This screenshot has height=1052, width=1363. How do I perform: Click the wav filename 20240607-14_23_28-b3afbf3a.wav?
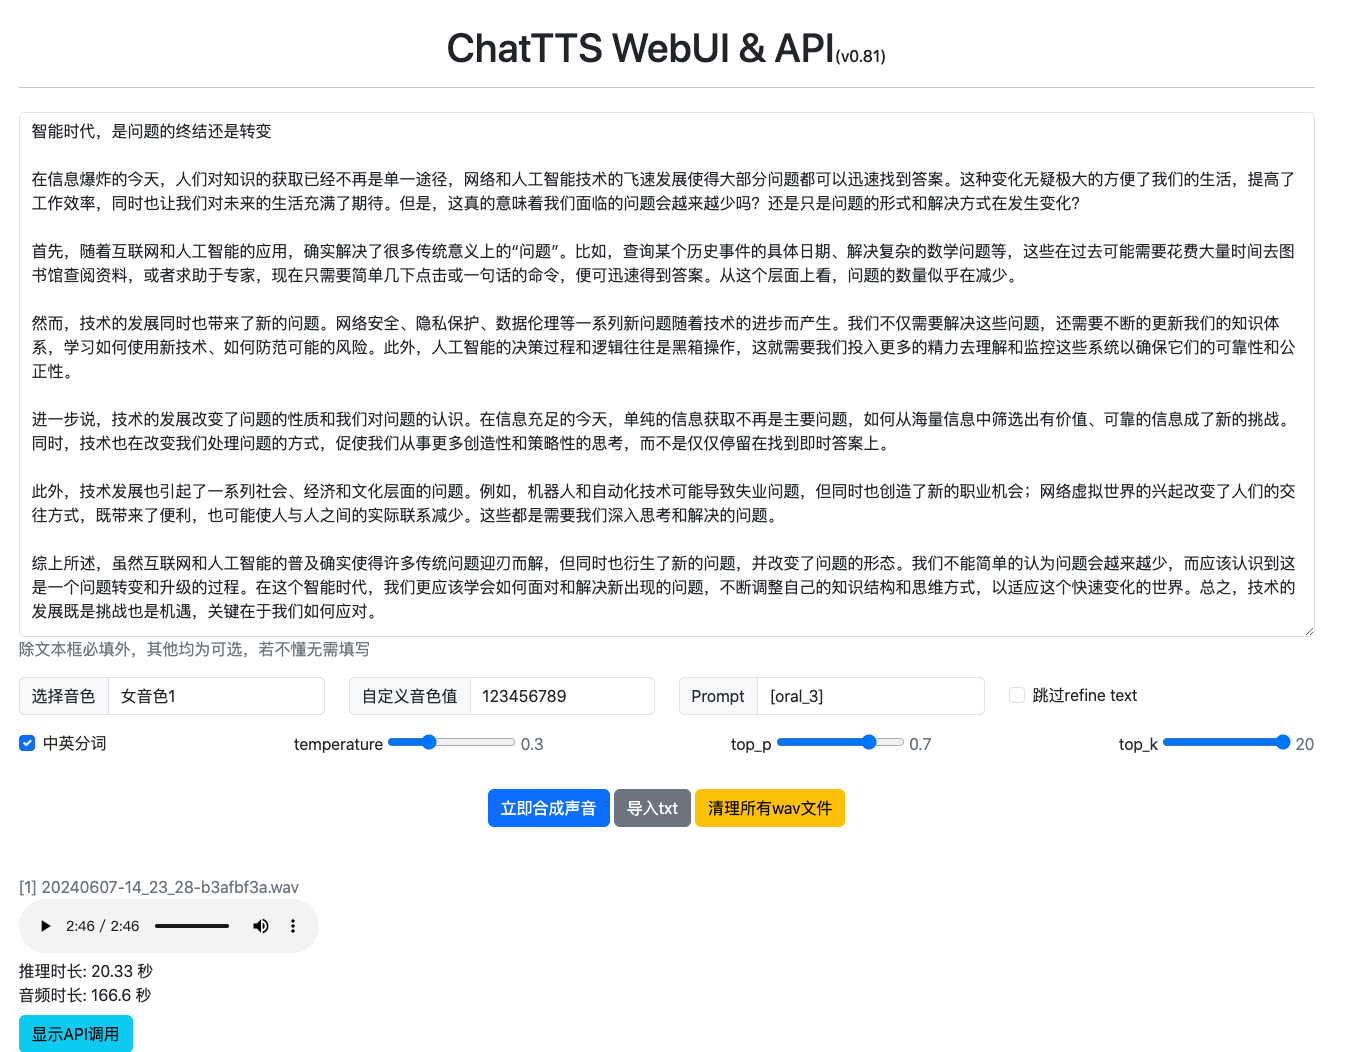coord(170,887)
